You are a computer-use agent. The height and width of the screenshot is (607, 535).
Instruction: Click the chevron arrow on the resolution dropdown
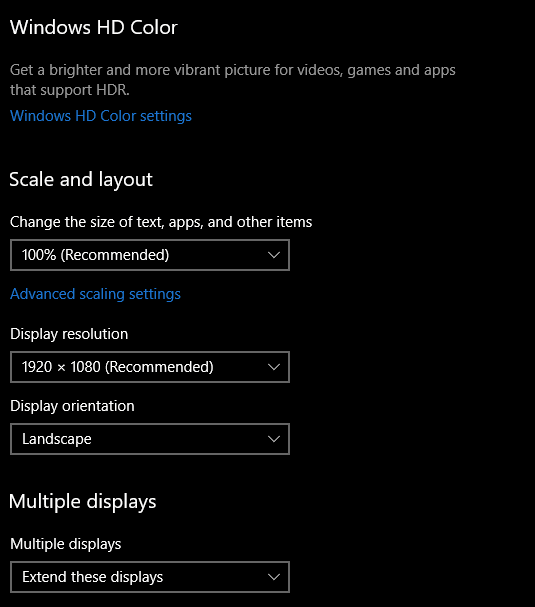[274, 367]
